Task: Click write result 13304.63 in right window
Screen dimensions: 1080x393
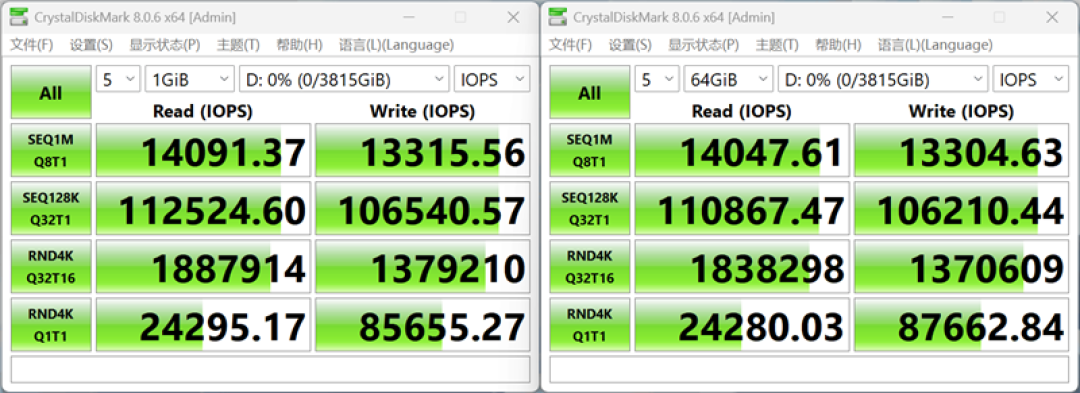Action: [x=962, y=151]
